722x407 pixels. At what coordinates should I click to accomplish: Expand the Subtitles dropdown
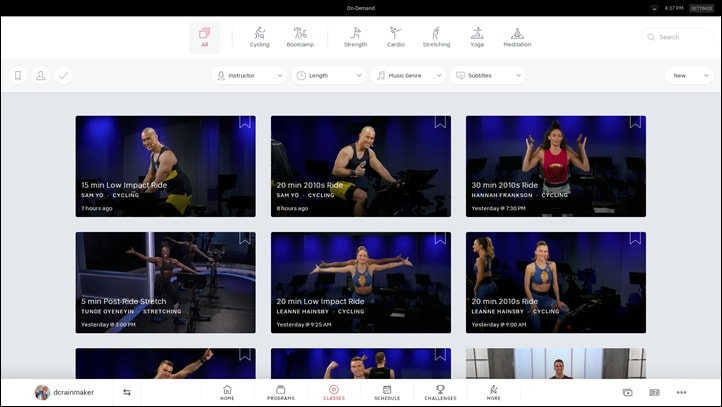point(488,76)
